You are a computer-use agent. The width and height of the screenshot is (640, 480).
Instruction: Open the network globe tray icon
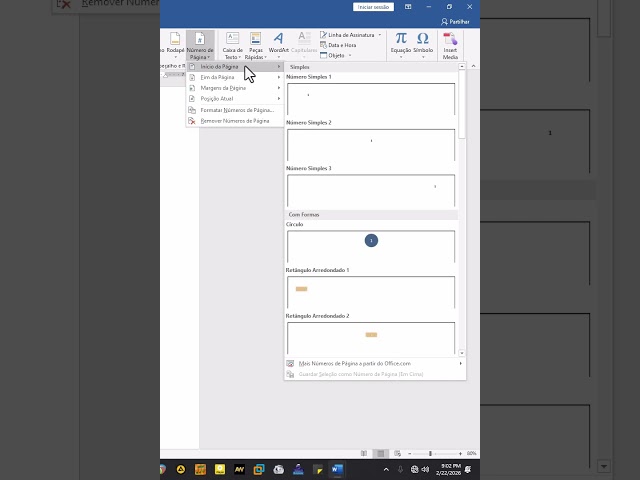click(415, 469)
